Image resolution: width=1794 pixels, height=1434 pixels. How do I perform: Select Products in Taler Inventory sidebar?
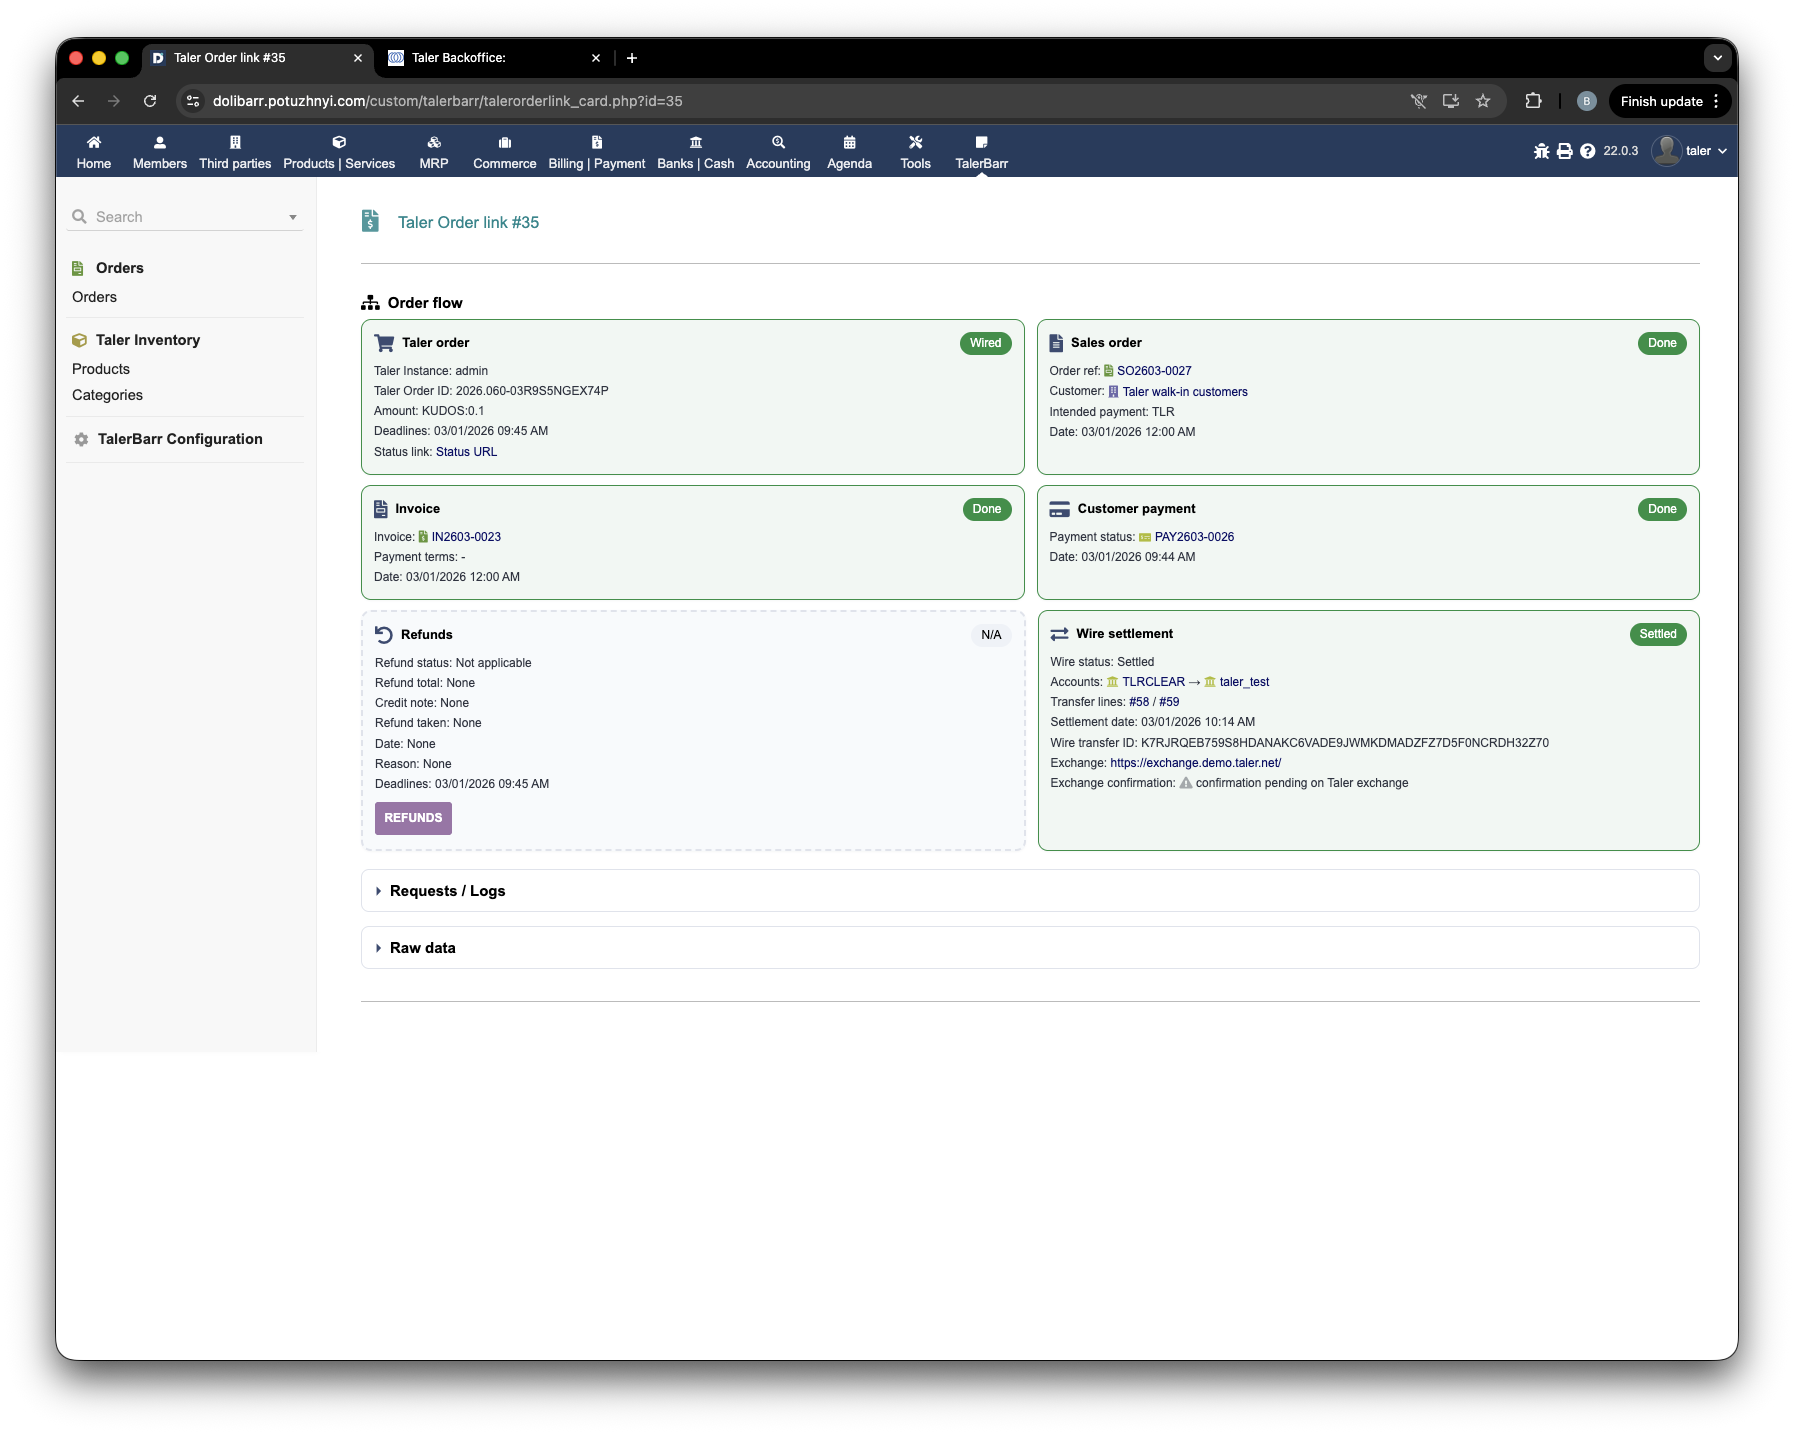tap(101, 369)
